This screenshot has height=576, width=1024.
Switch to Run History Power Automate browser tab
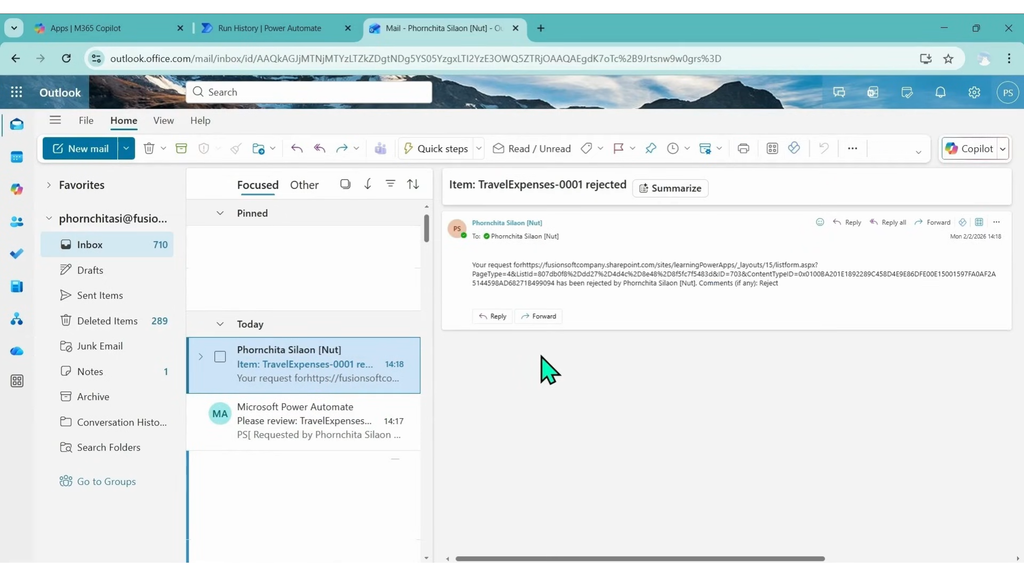click(x=270, y=28)
